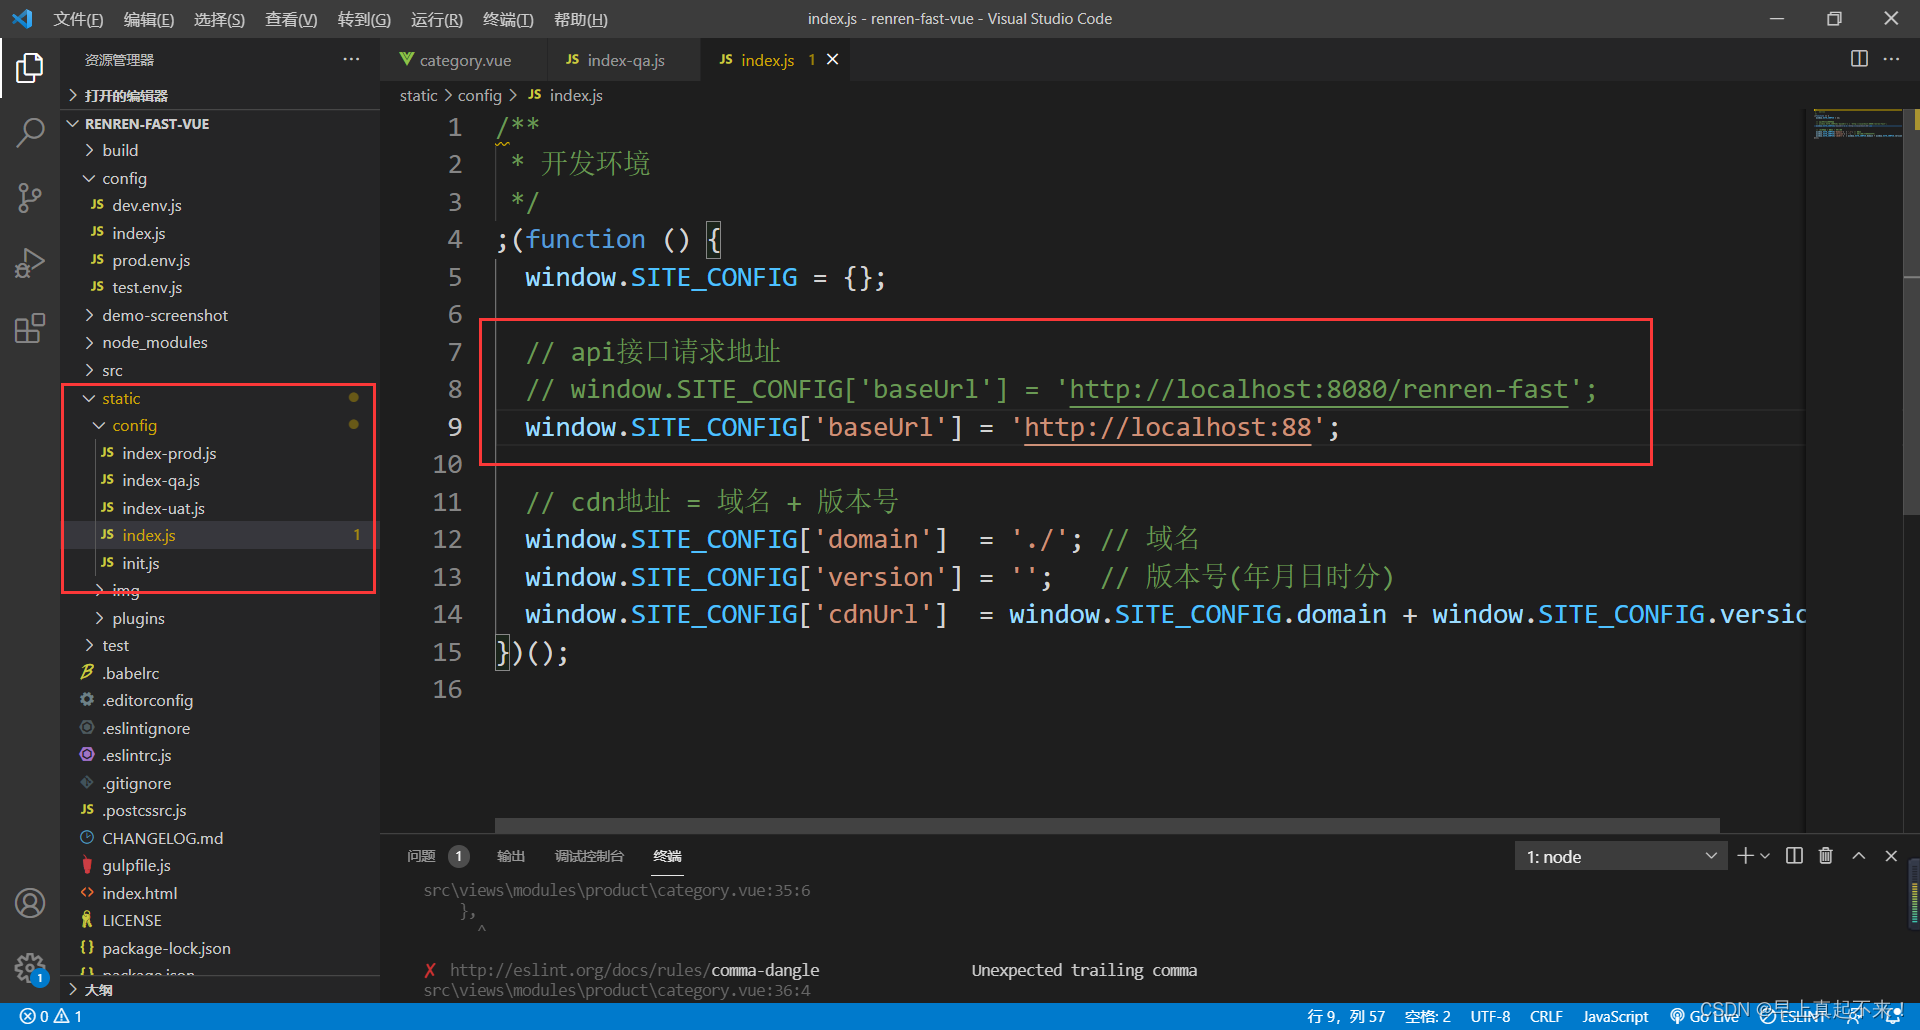Open the 查看(V) menu
Screen dimensions: 1920x1030
(x=291, y=19)
